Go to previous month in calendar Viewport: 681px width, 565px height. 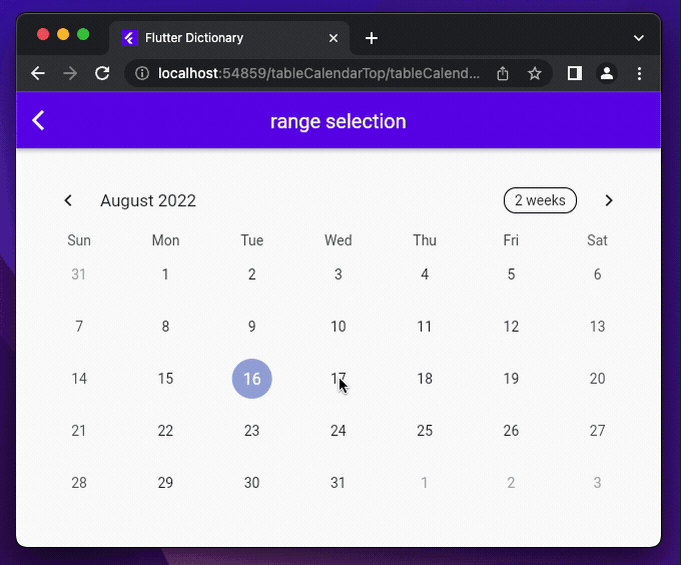[68, 201]
